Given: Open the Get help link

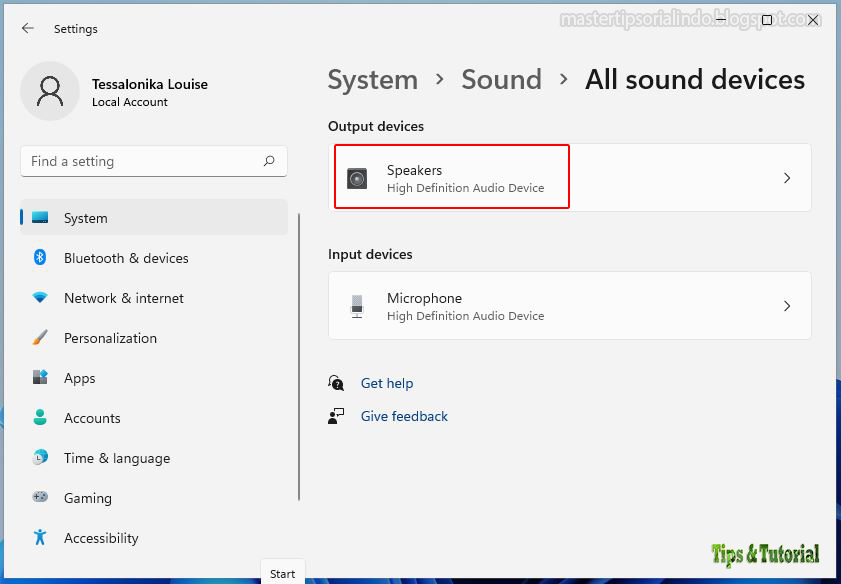Looking at the screenshot, I should tap(387, 383).
